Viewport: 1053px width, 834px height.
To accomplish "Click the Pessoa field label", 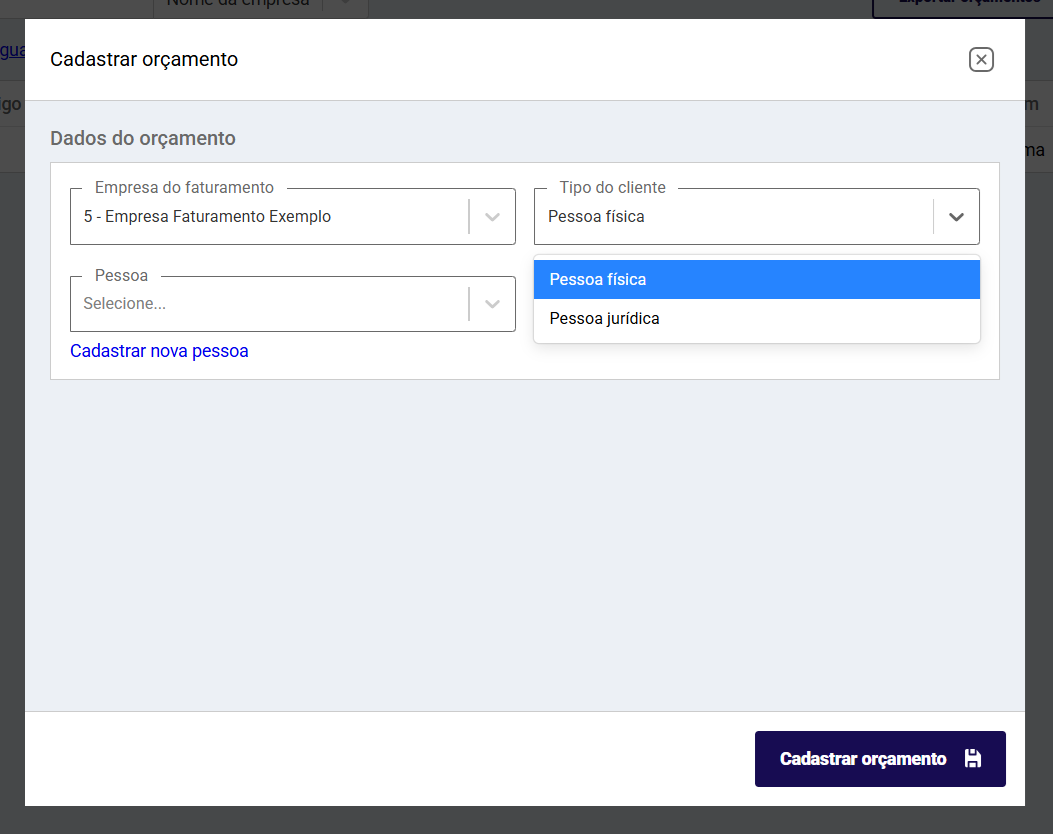I will 121,275.
